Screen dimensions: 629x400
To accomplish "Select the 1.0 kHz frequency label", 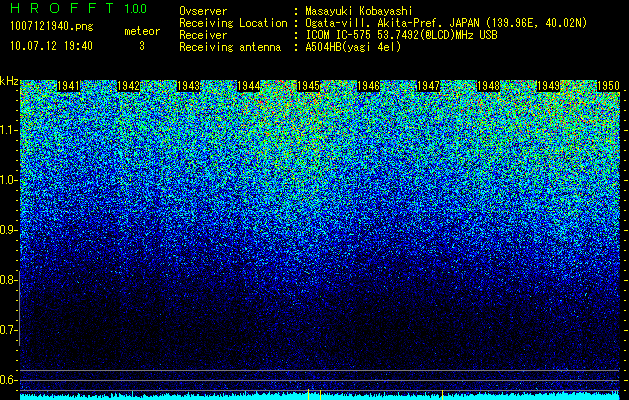I will point(8,180).
